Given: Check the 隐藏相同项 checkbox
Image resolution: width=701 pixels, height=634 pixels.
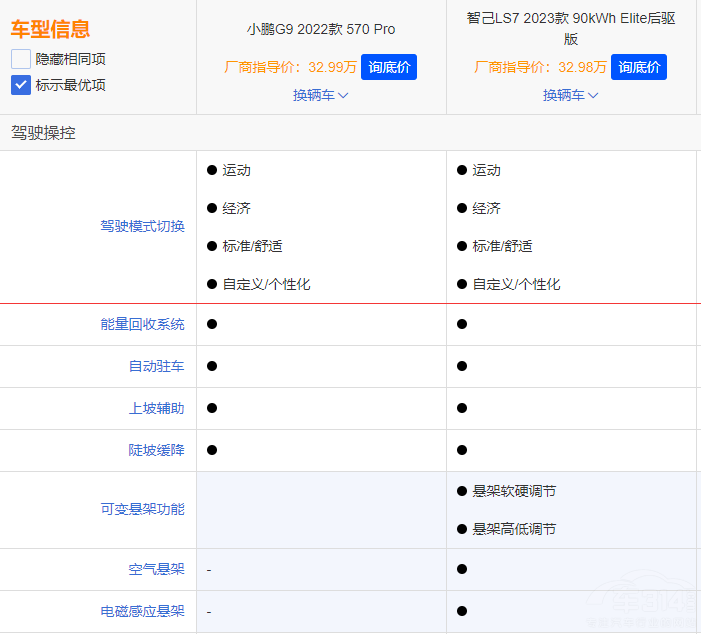Looking at the screenshot, I should (21, 59).
